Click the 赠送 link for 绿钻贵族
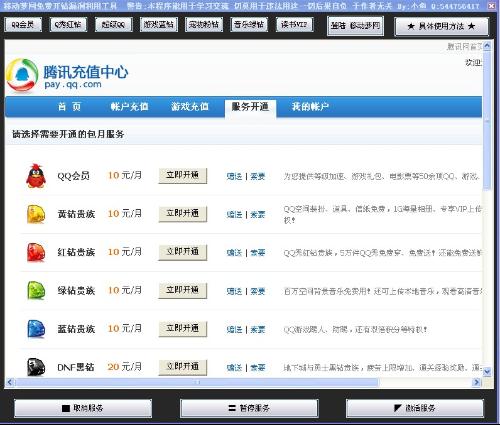The image size is (500, 425). tap(234, 291)
